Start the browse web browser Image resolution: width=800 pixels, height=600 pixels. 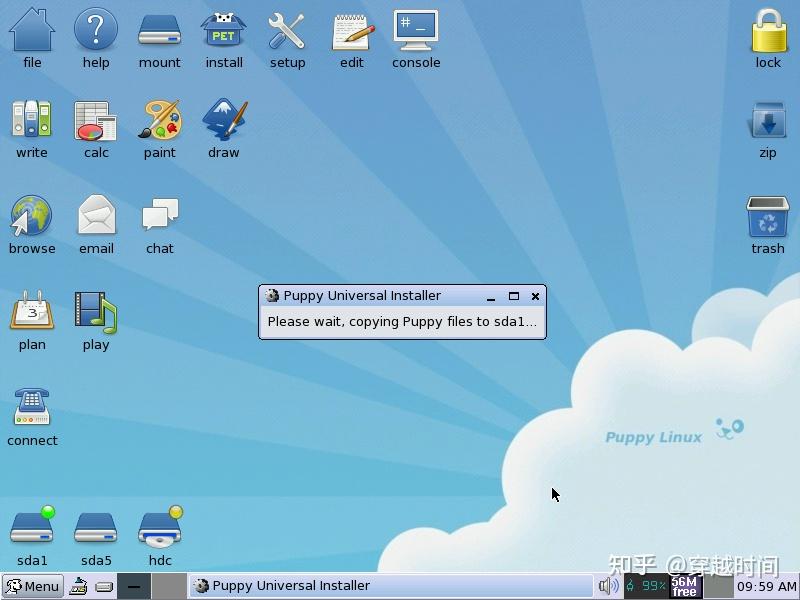pos(32,216)
